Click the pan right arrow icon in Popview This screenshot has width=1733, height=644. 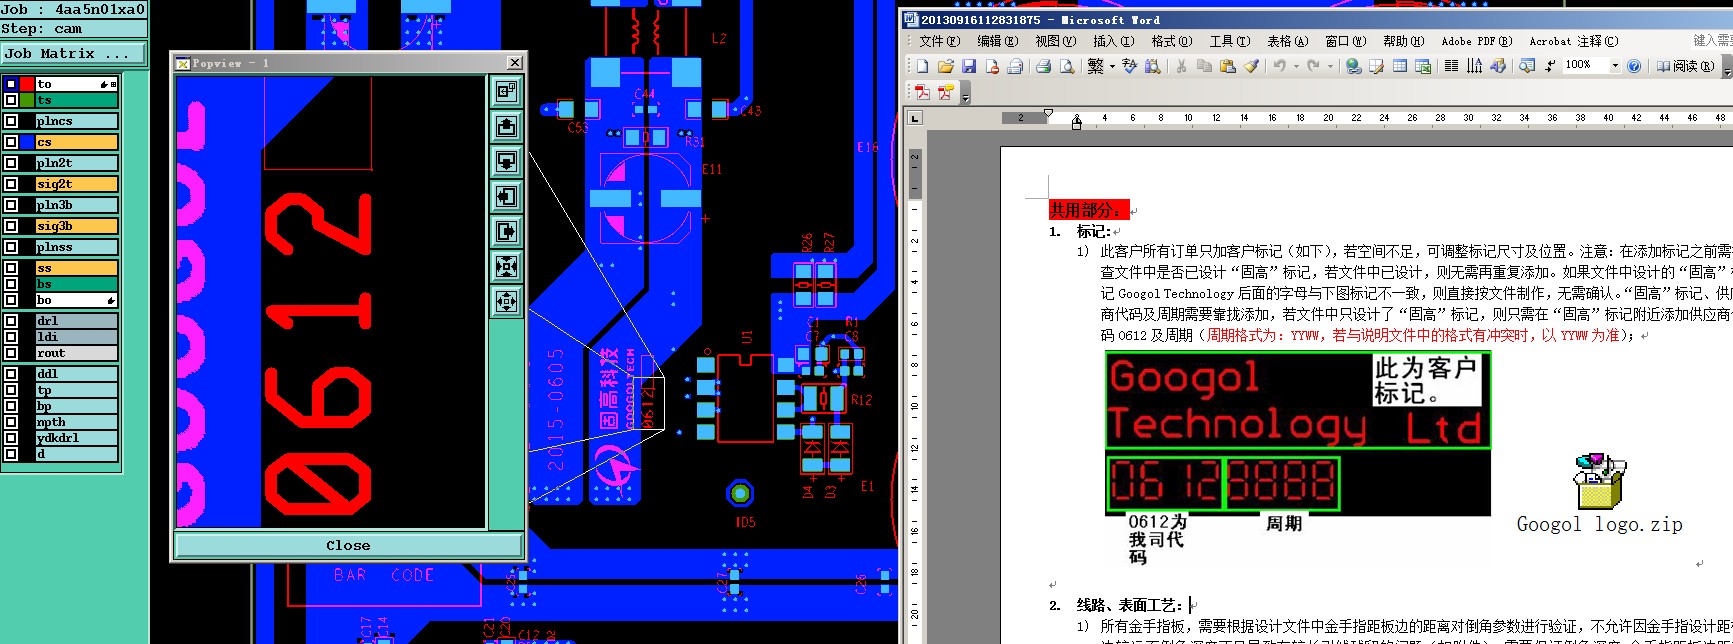point(507,232)
